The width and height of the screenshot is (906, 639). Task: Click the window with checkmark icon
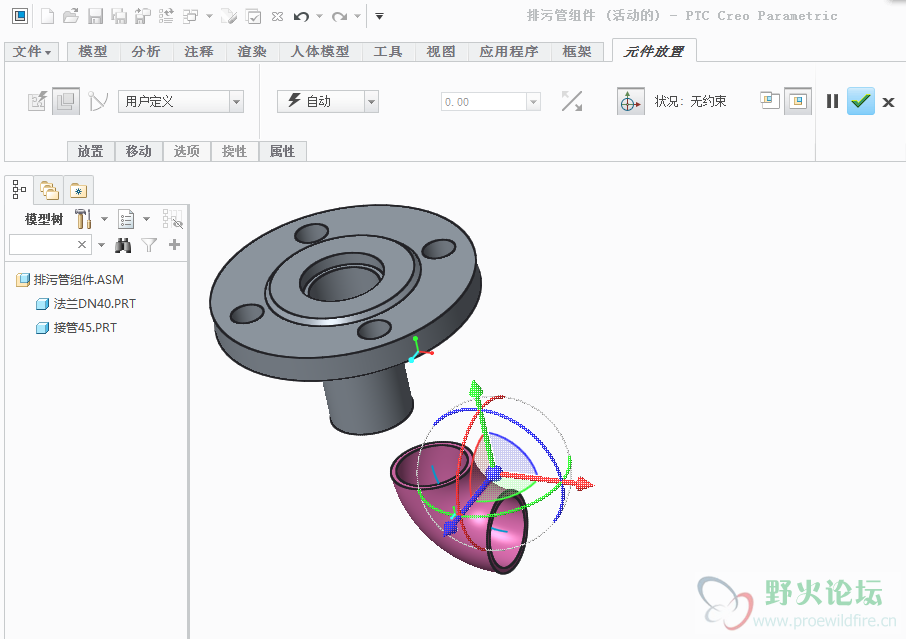[x=254, y=16]
